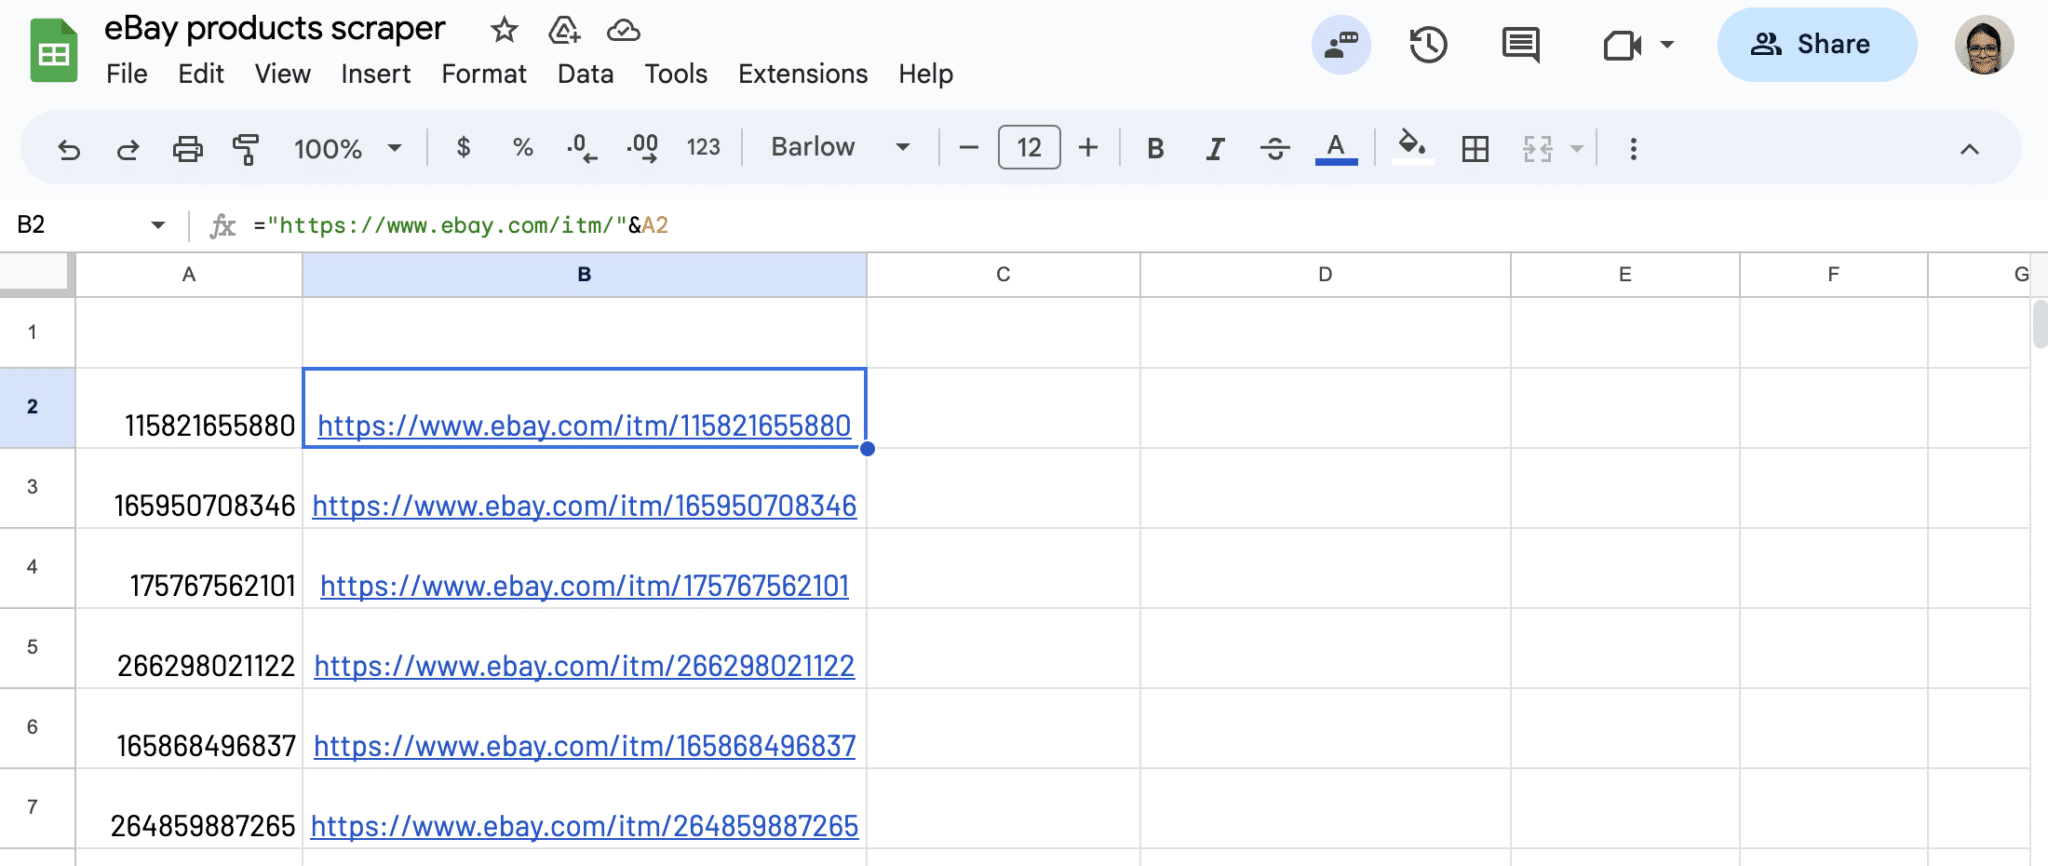
Task: Select row 5 header
Action: click(37, 647)
